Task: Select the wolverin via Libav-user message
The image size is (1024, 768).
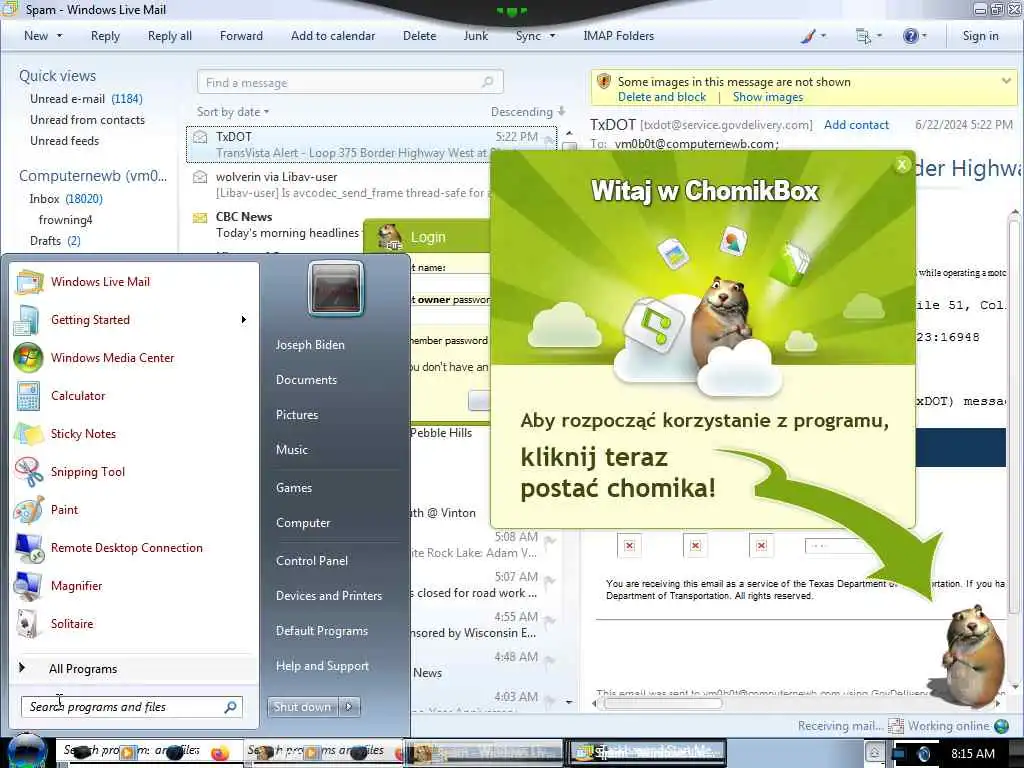Action: 370,185
